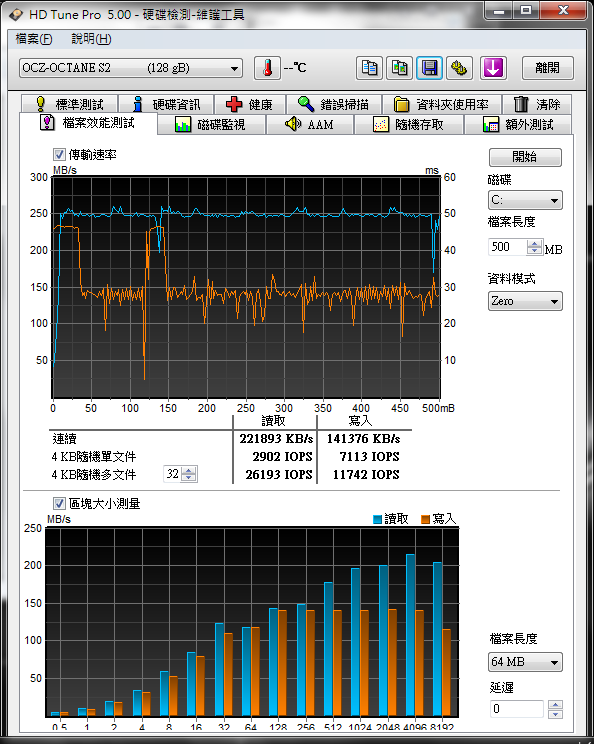This screenshot has width=594, height=744.
Task: Increase the 延遲 delay value
Action: coord(555,705)
